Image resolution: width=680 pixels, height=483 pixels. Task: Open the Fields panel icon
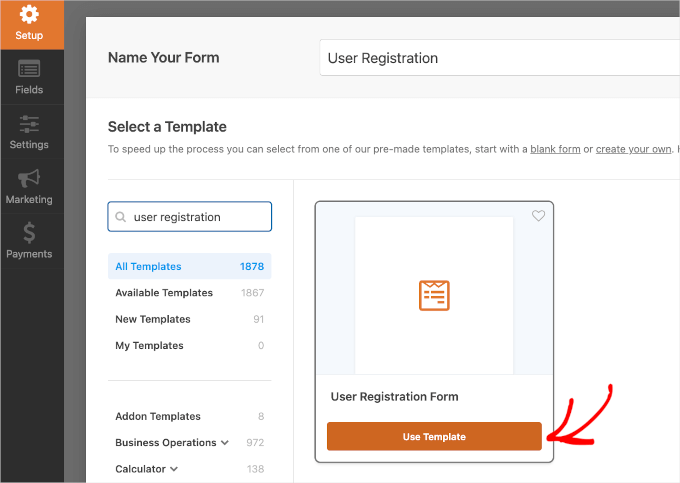click(29, 70)
